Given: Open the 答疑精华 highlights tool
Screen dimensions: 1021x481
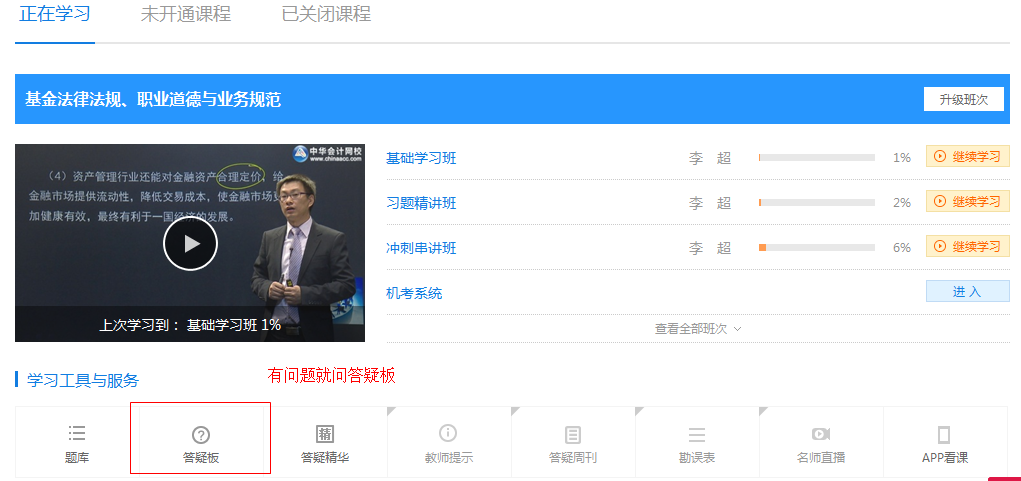Looking at the screenshot, I should [325, 443].
